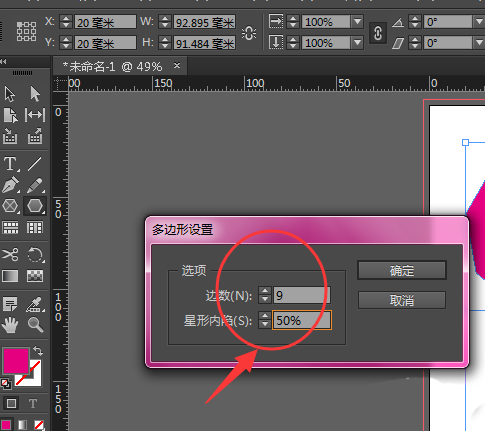Adjust 星形内陷(S) stepper arrows

265,320
